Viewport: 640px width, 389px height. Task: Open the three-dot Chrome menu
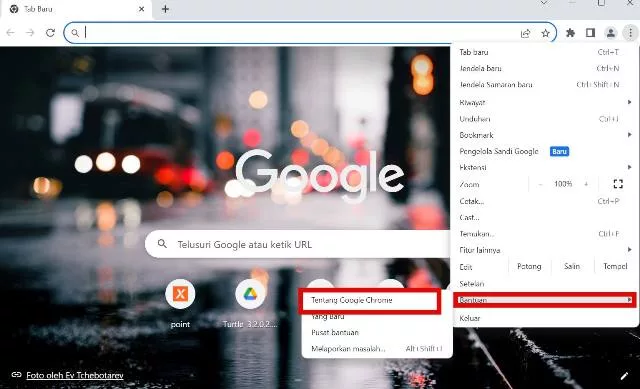[630, 33]
